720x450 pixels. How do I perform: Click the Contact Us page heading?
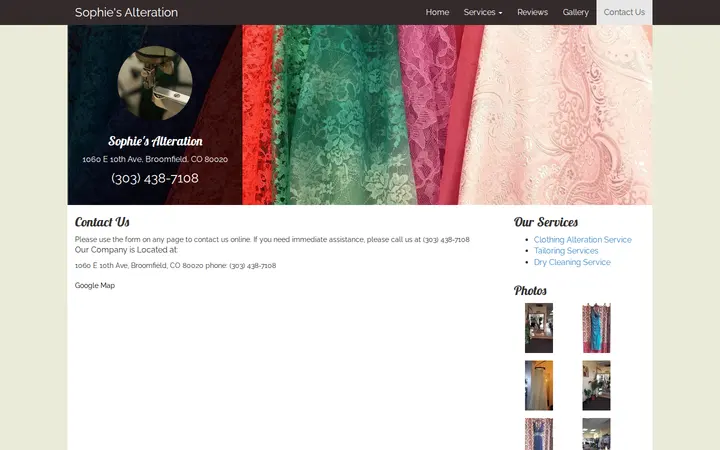[x=102, y=222]
